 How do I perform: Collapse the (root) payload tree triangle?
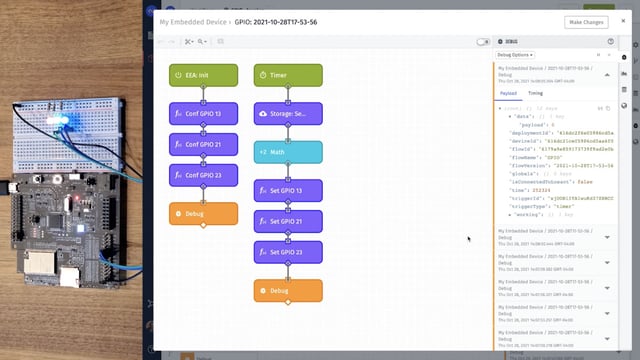click(x=500, y=109)
